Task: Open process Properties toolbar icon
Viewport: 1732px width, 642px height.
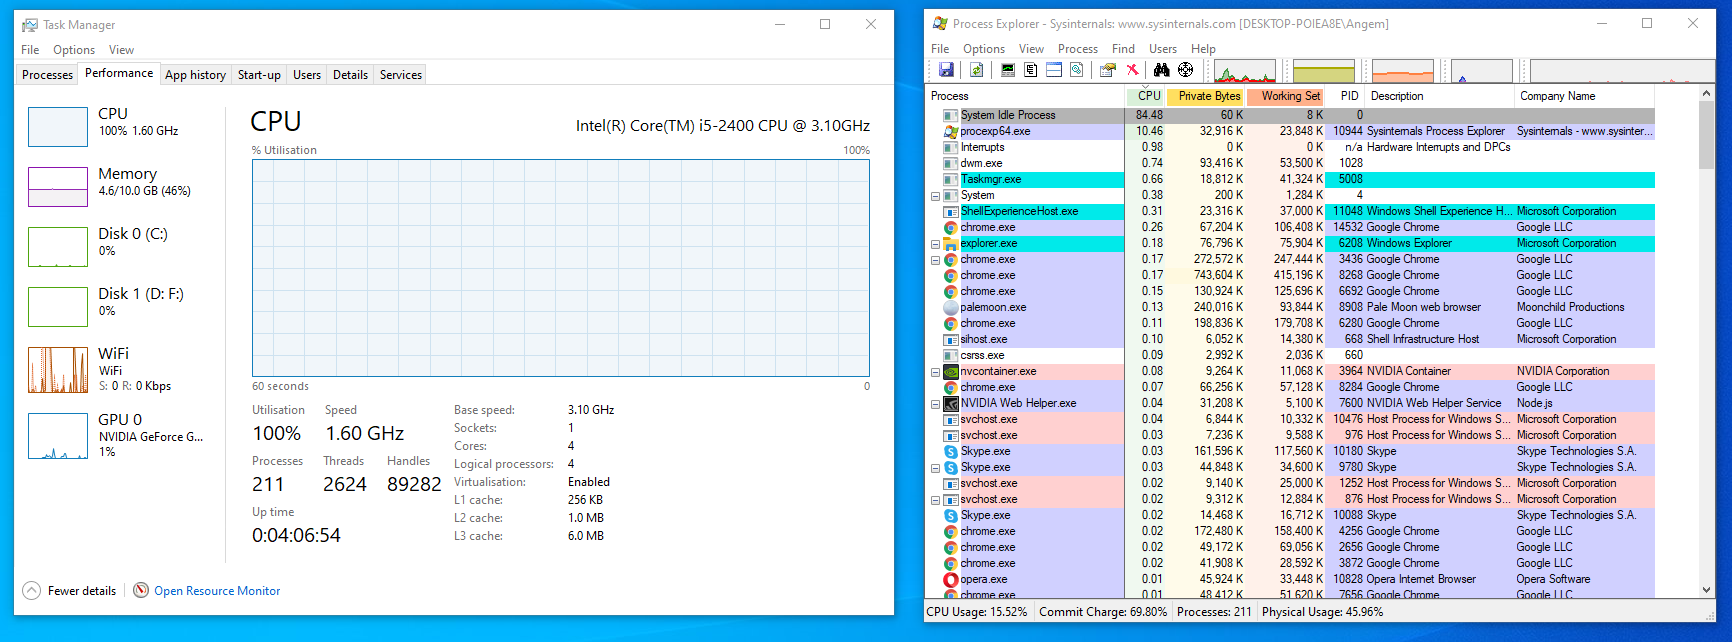Action: click(x=1107, y=70)
